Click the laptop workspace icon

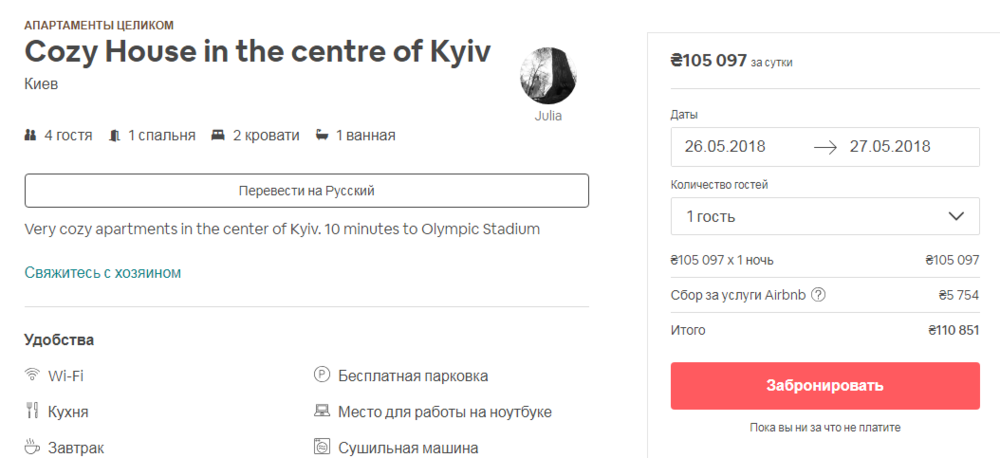coord(322,411)
